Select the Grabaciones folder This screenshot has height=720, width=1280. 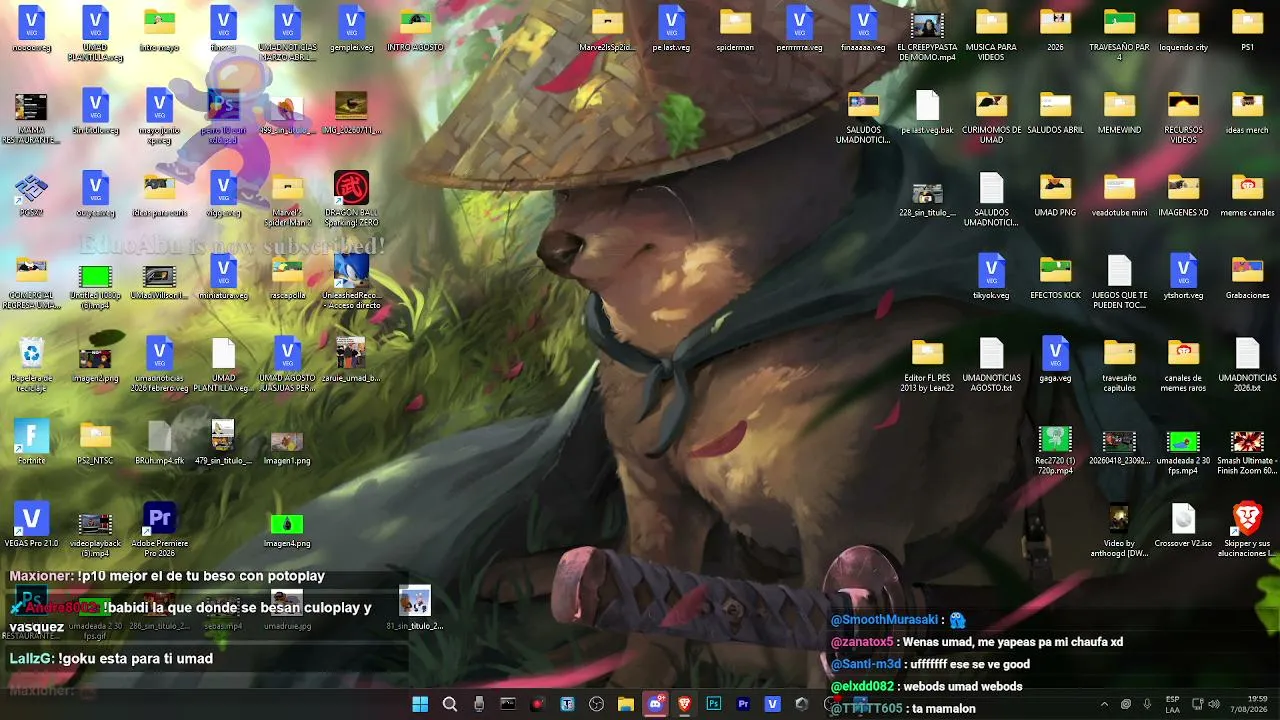pos(1247,276)
